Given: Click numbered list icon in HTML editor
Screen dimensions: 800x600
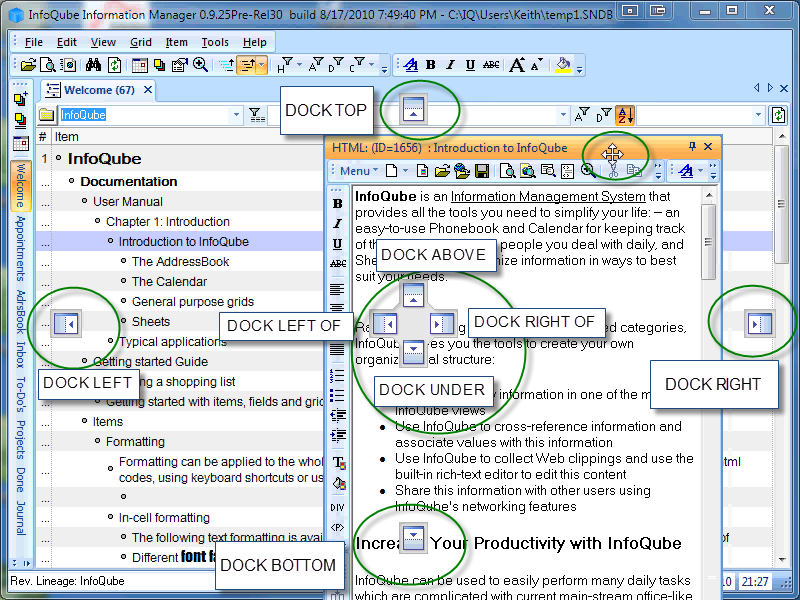Looking at the screenshot, I should pos(337,376).
